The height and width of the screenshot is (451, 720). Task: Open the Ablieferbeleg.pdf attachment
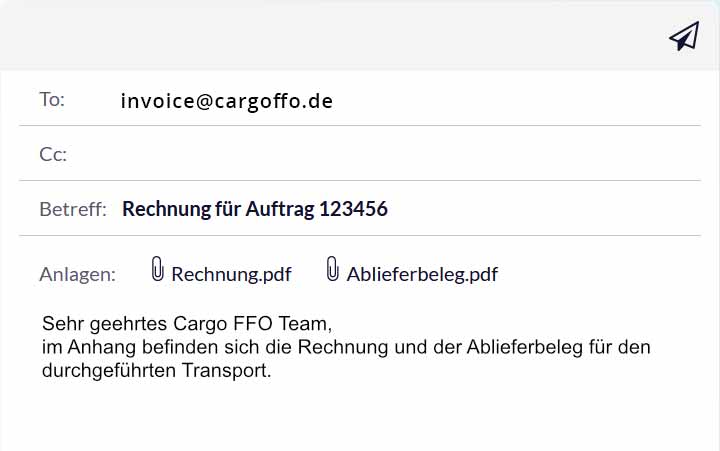click(422, 274)
